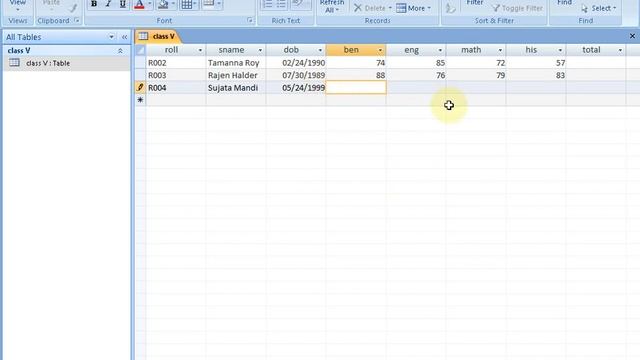Open the More records menu
This screenshot has width=640, height=360.
(x=413, y=8)
